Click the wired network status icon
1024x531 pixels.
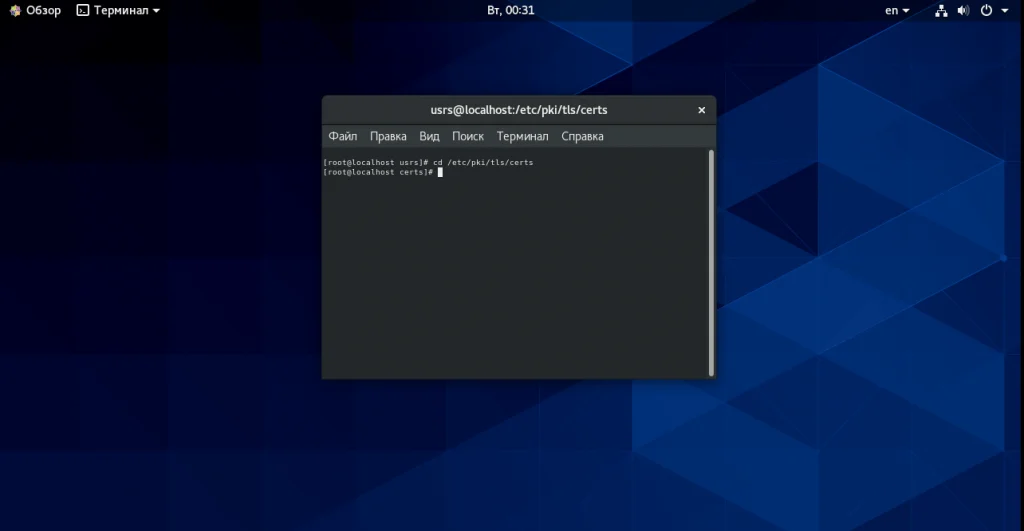click(941, 10)
